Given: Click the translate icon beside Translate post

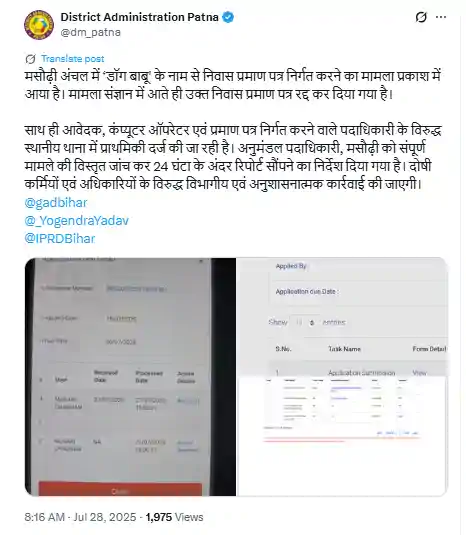Looking at the screenshot, I should click(30, 59).
